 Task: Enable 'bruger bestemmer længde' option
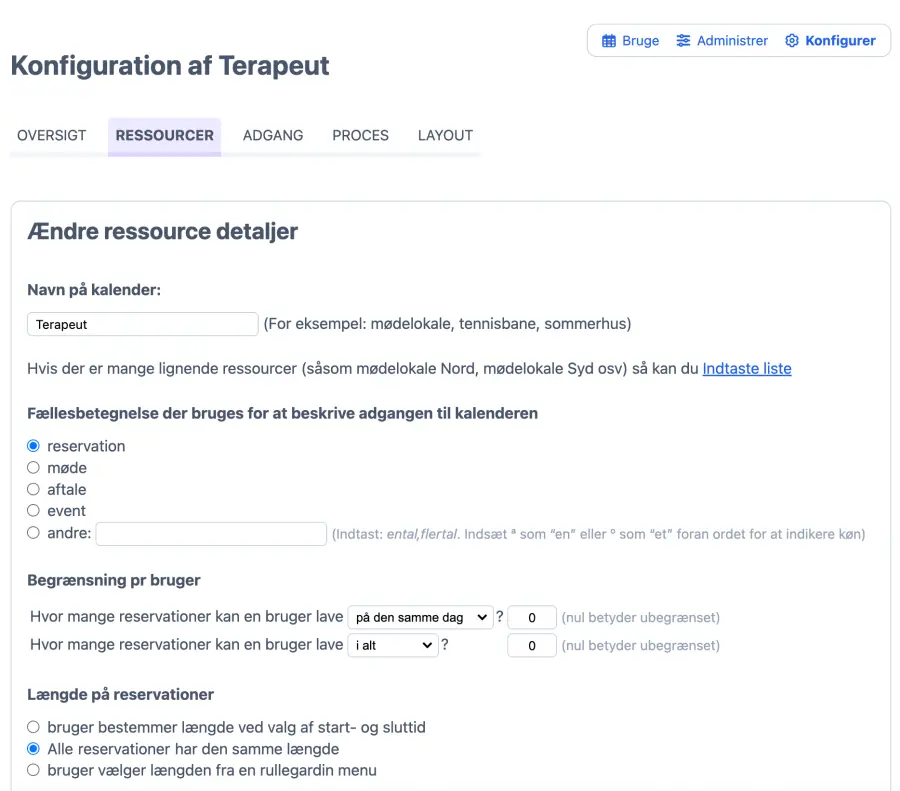coord(34,727)
